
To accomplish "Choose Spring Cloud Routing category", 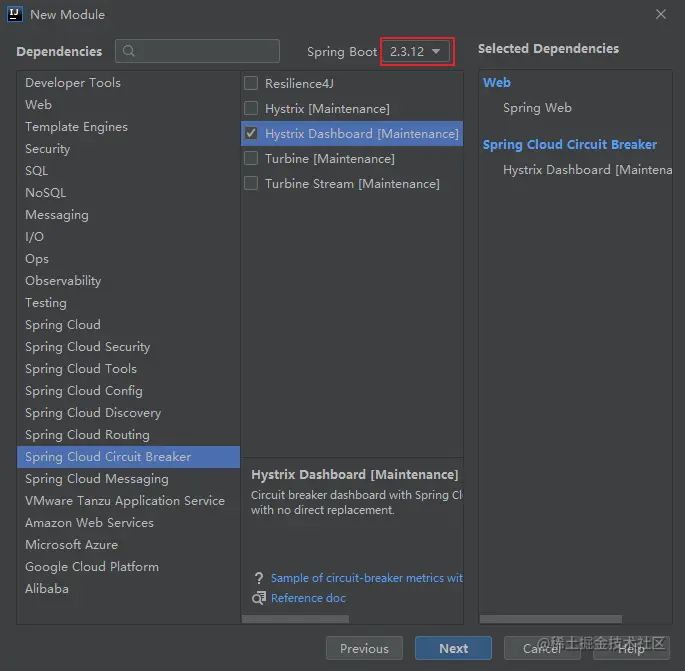I will pyautogui.click(x=128, y=434).
